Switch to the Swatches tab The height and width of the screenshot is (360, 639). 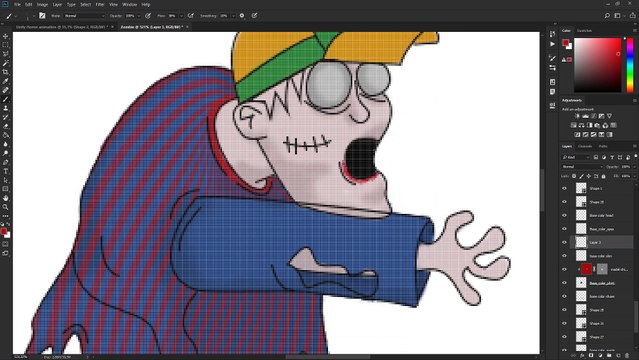click(x=584, y=31)
